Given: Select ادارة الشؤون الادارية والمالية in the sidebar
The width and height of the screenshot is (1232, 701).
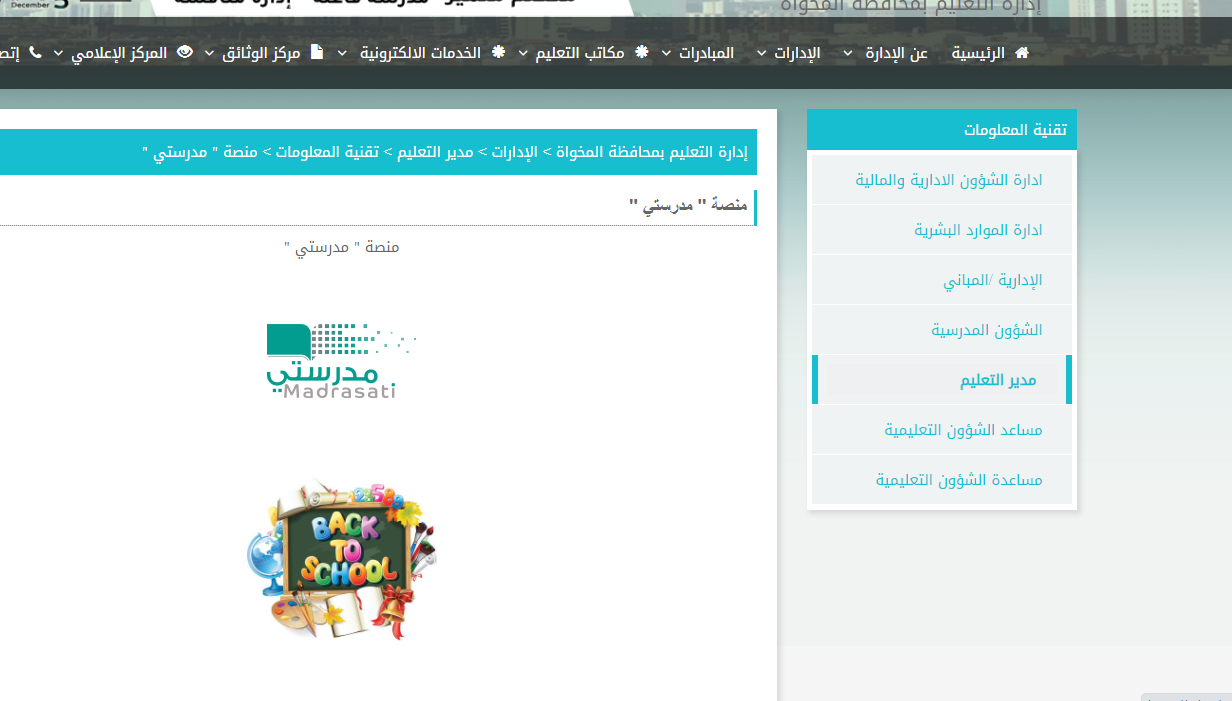Looking at the screenshot, I should coord(942,180).
